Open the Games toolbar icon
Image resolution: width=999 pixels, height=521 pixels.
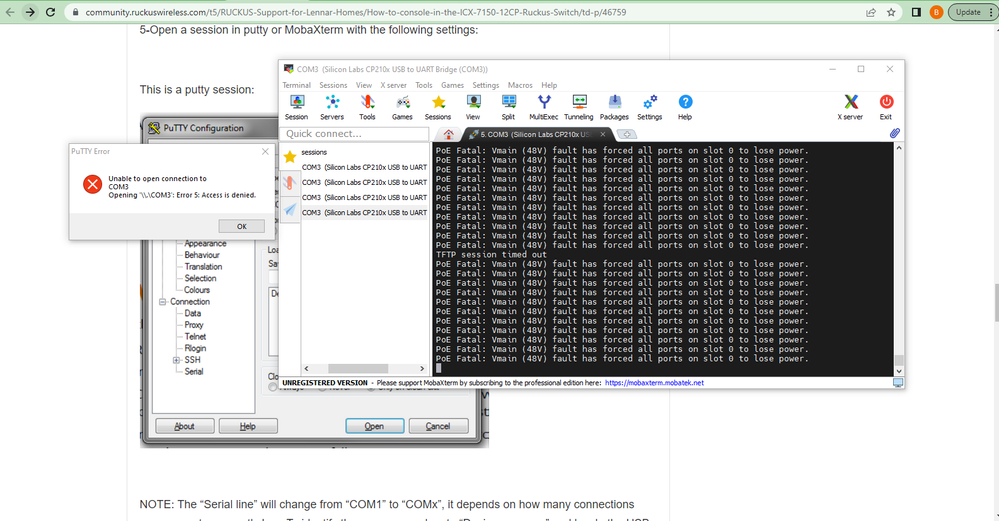402,107
